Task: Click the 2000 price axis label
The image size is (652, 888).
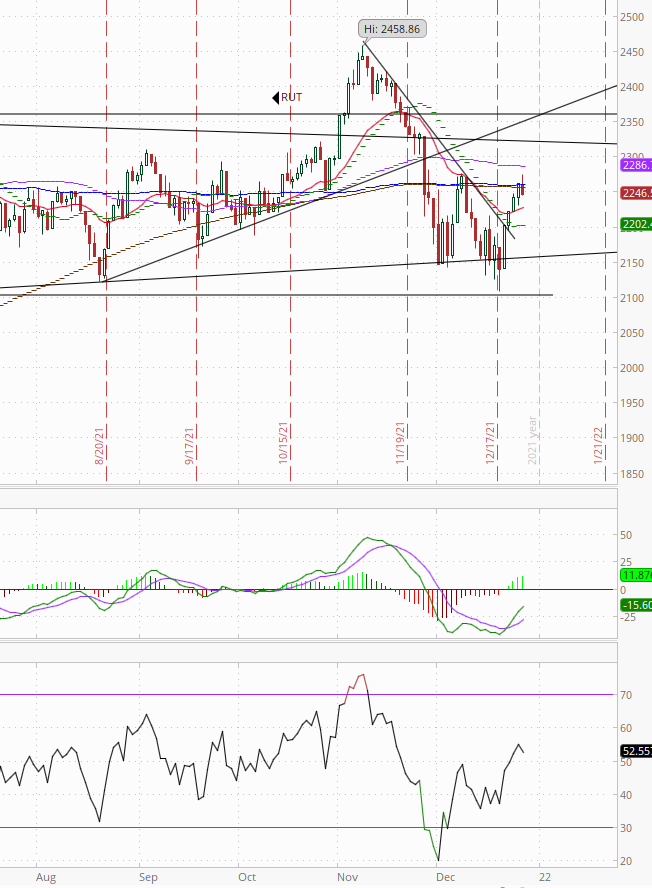Action: [x=632, y=368]
